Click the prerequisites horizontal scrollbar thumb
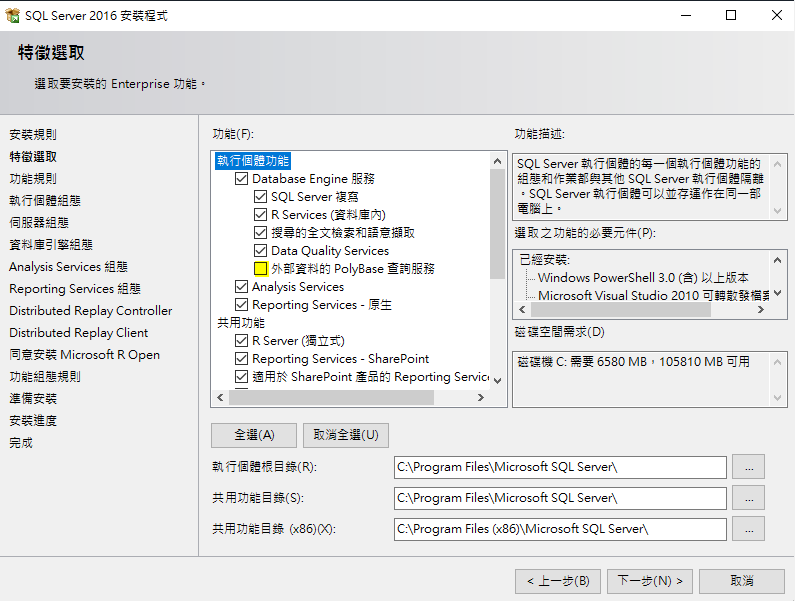795x601 pixels. coord(621,309)
